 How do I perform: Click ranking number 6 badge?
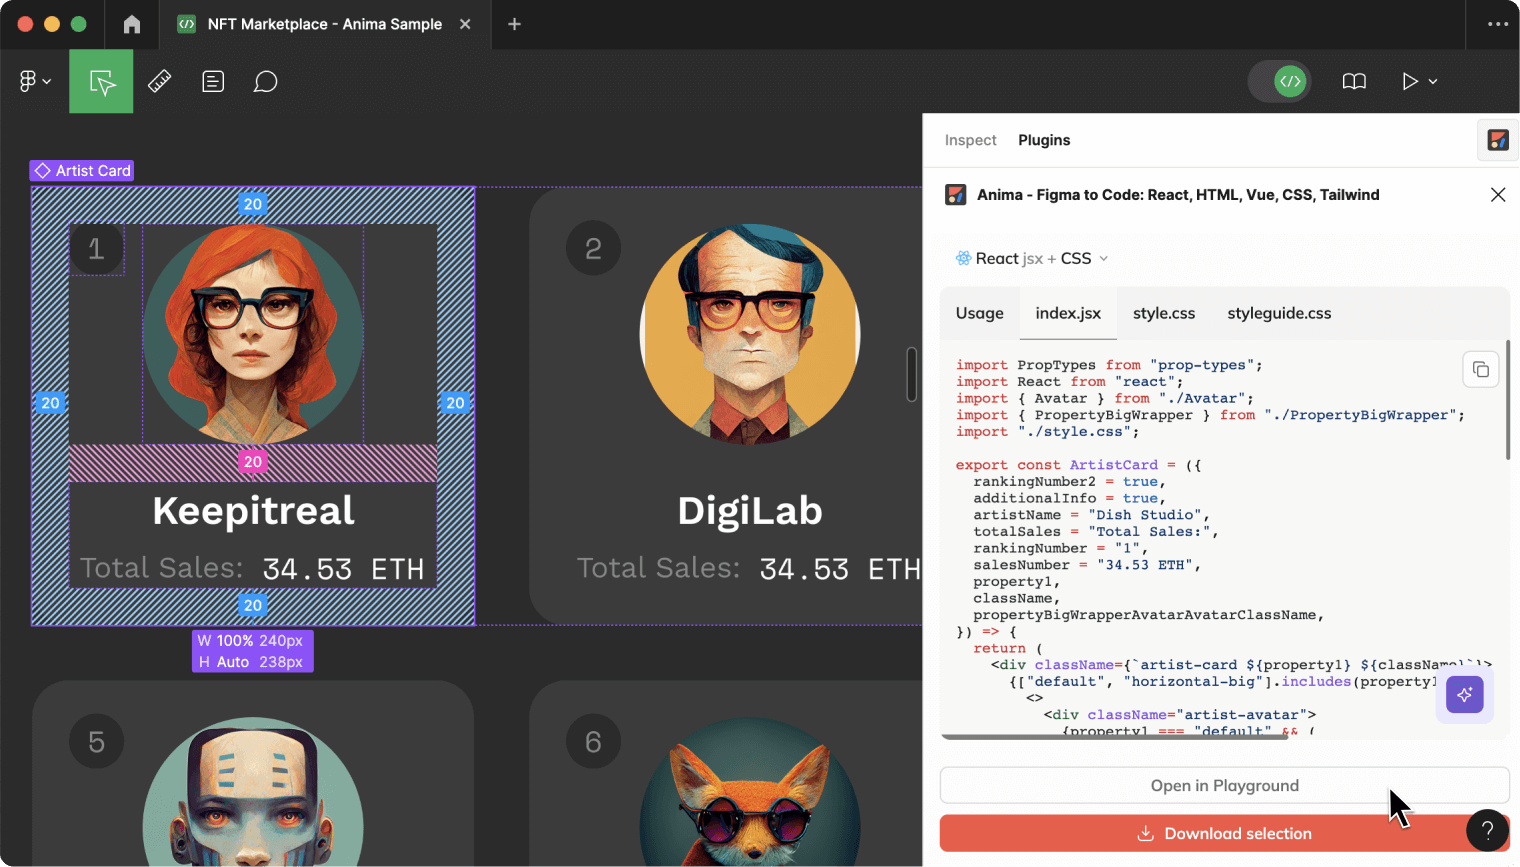coord(593,742)
